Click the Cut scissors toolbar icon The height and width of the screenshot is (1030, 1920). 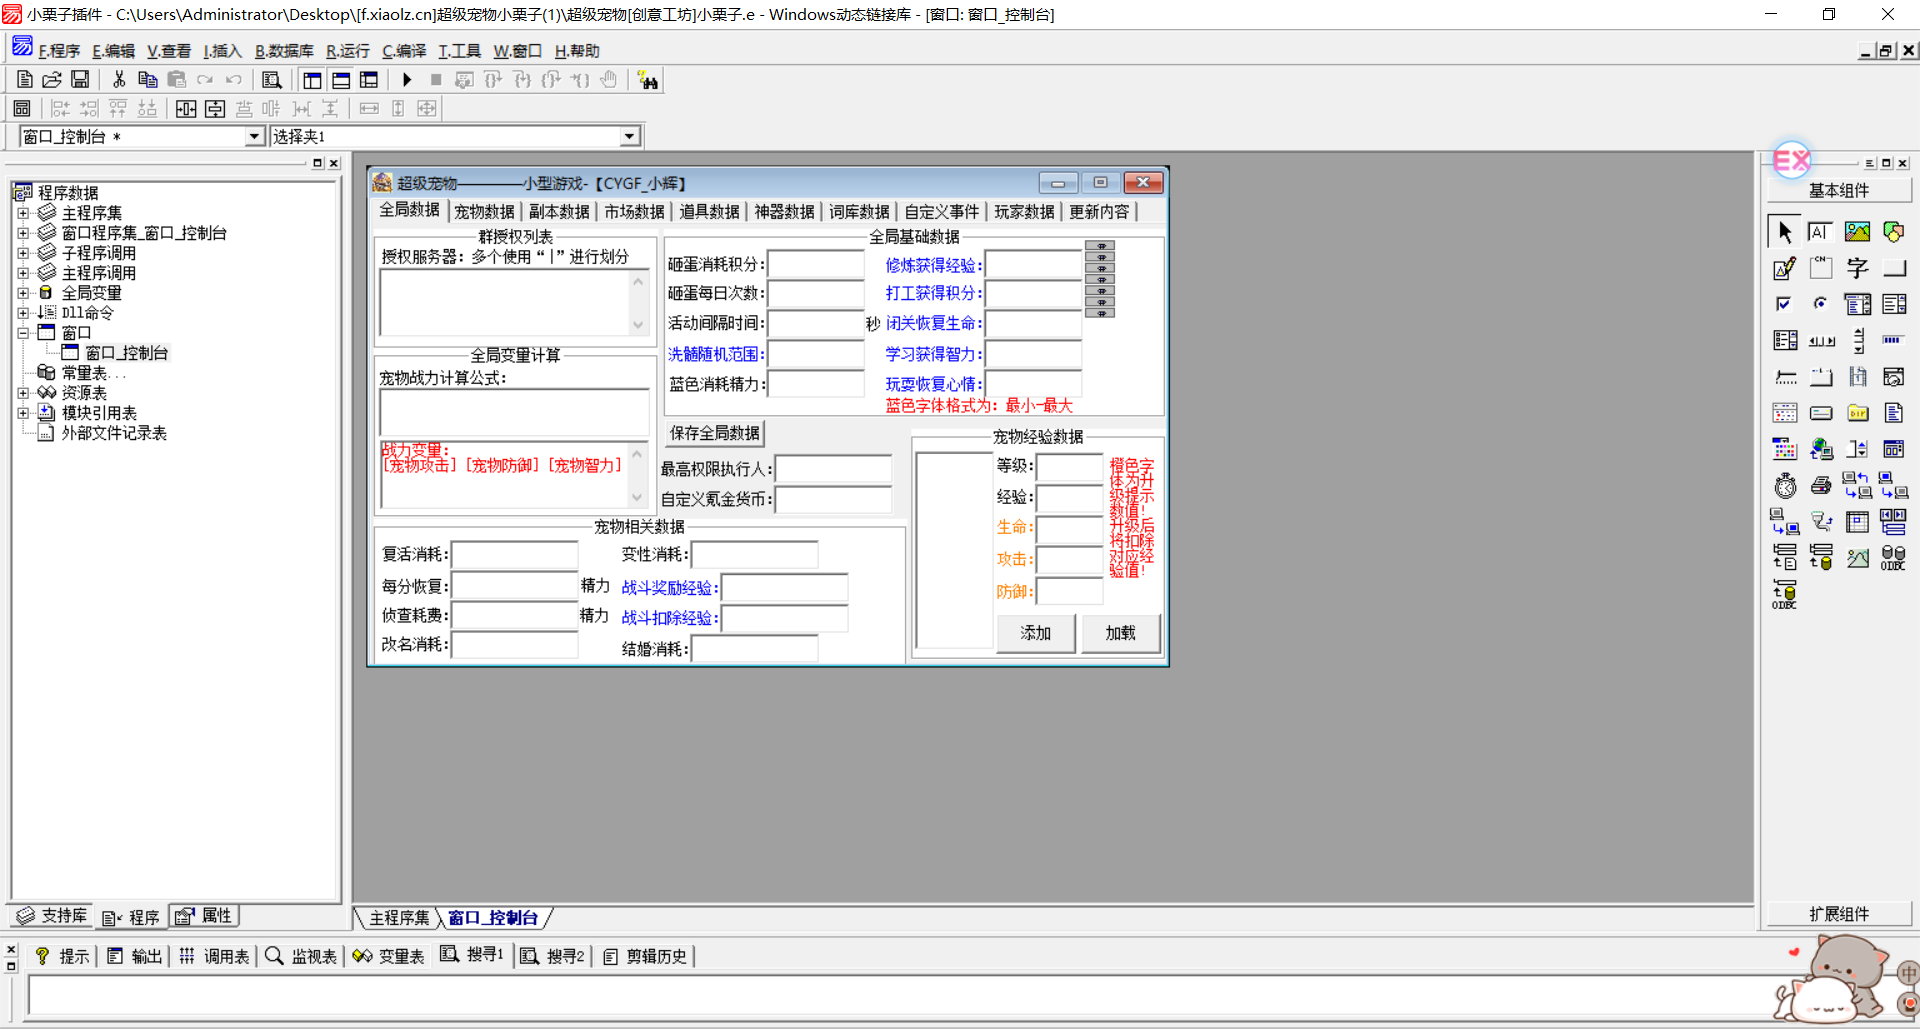pyautogui.click(x=119, y=80)
